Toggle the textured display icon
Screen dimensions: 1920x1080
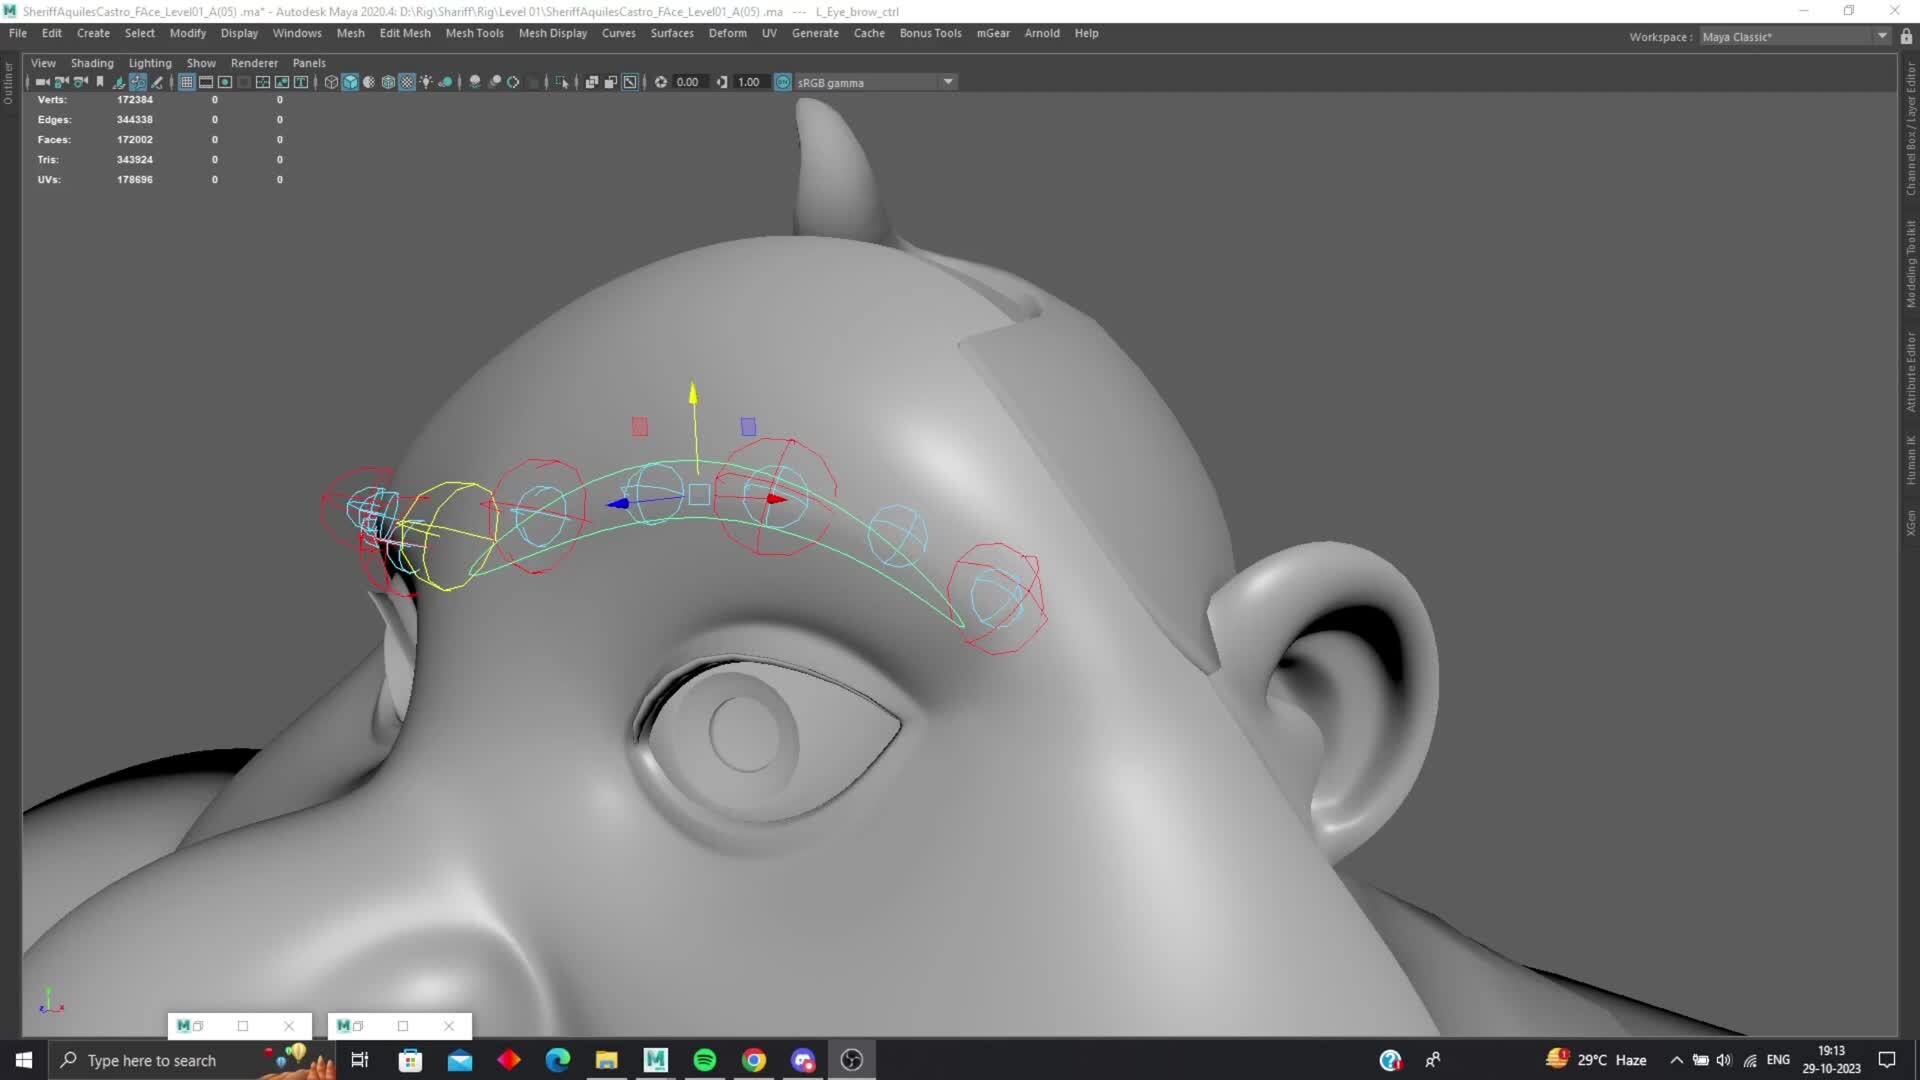[406, 82]
